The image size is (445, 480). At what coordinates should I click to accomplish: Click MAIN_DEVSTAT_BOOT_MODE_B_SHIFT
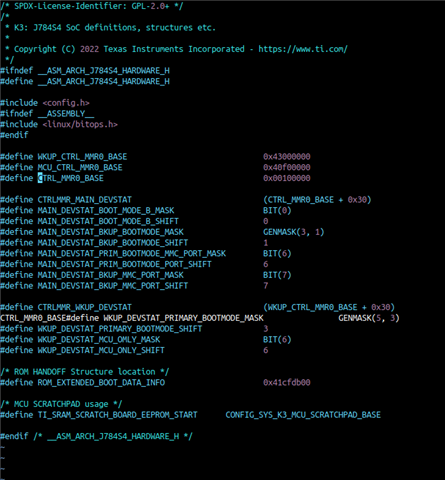coord(108,221)
